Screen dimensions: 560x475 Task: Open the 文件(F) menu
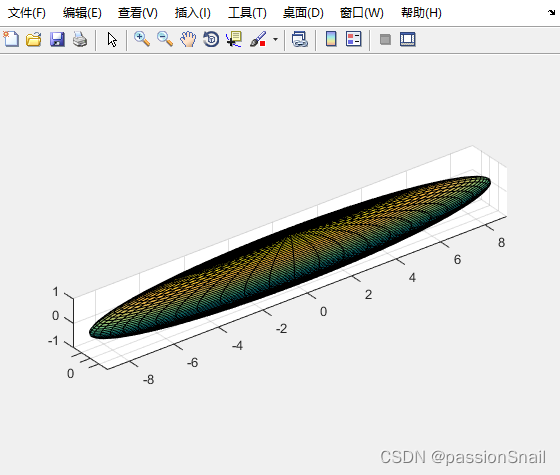point(27,13)
